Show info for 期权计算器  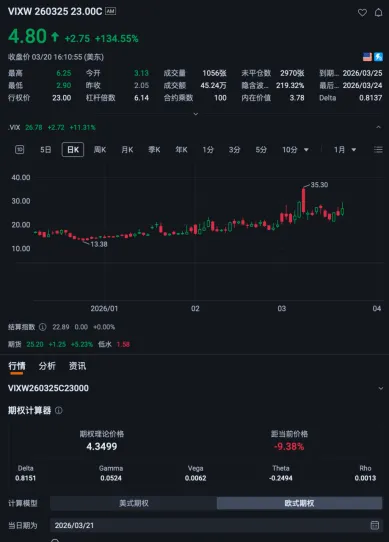coord(59,411)
